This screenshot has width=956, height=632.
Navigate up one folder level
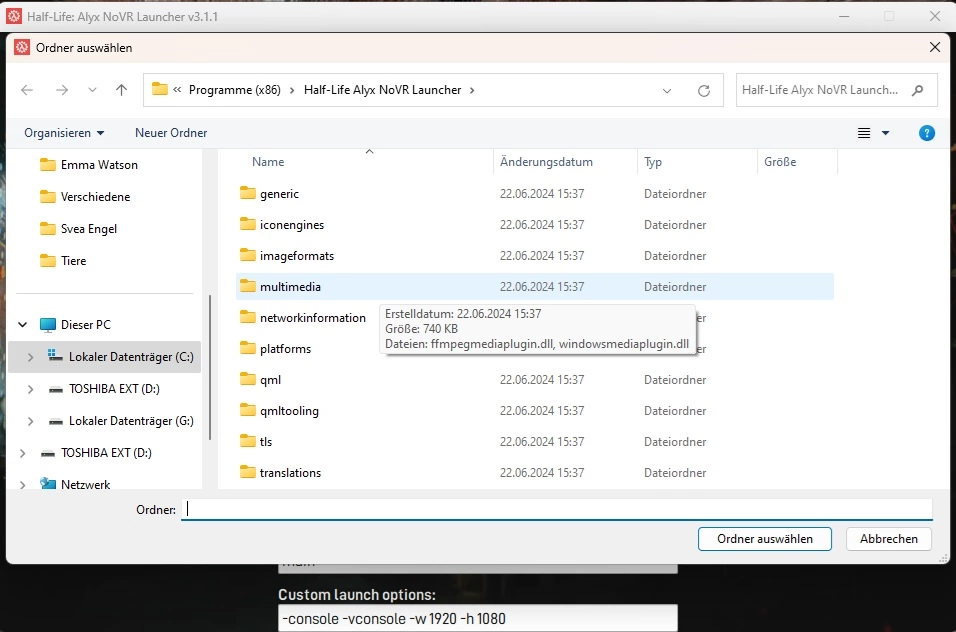click(x=121, y=90)
